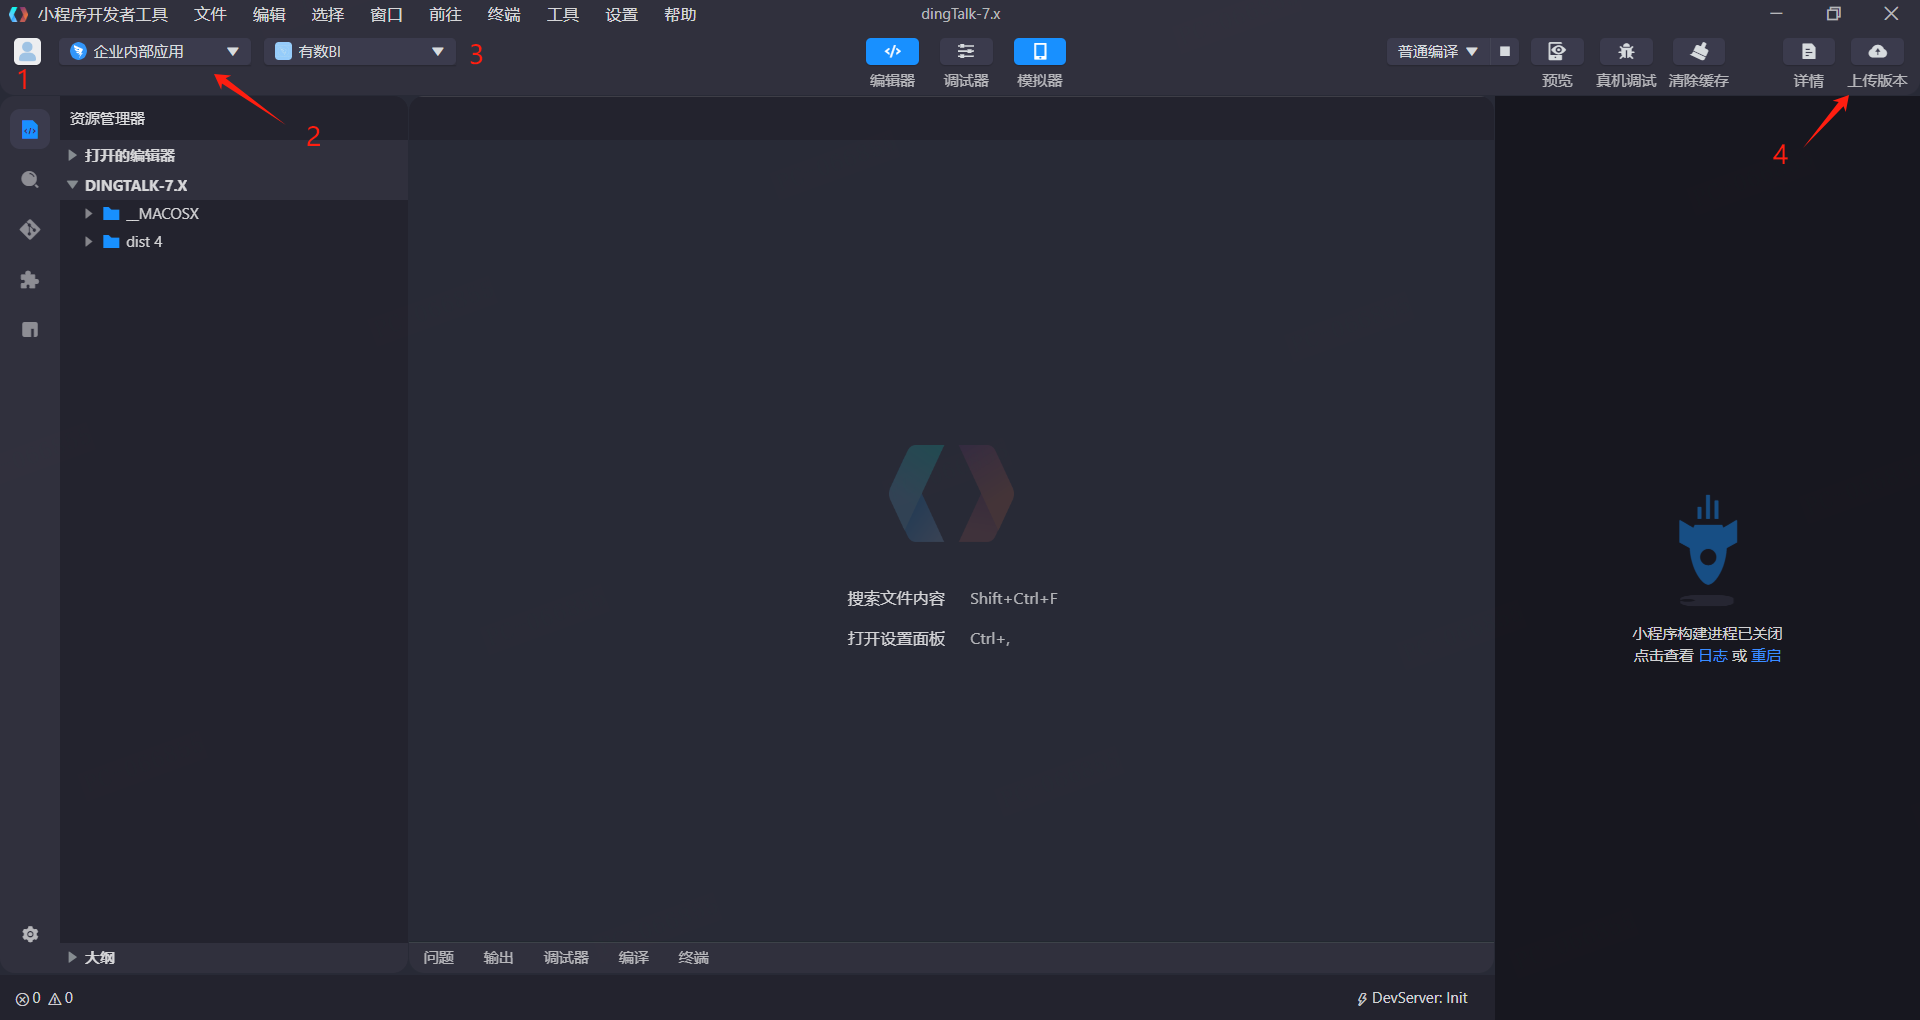This screenshot has height=1020, width=1920.
Task: Open the 企业内部应用 dropdown
Action: 155,52
